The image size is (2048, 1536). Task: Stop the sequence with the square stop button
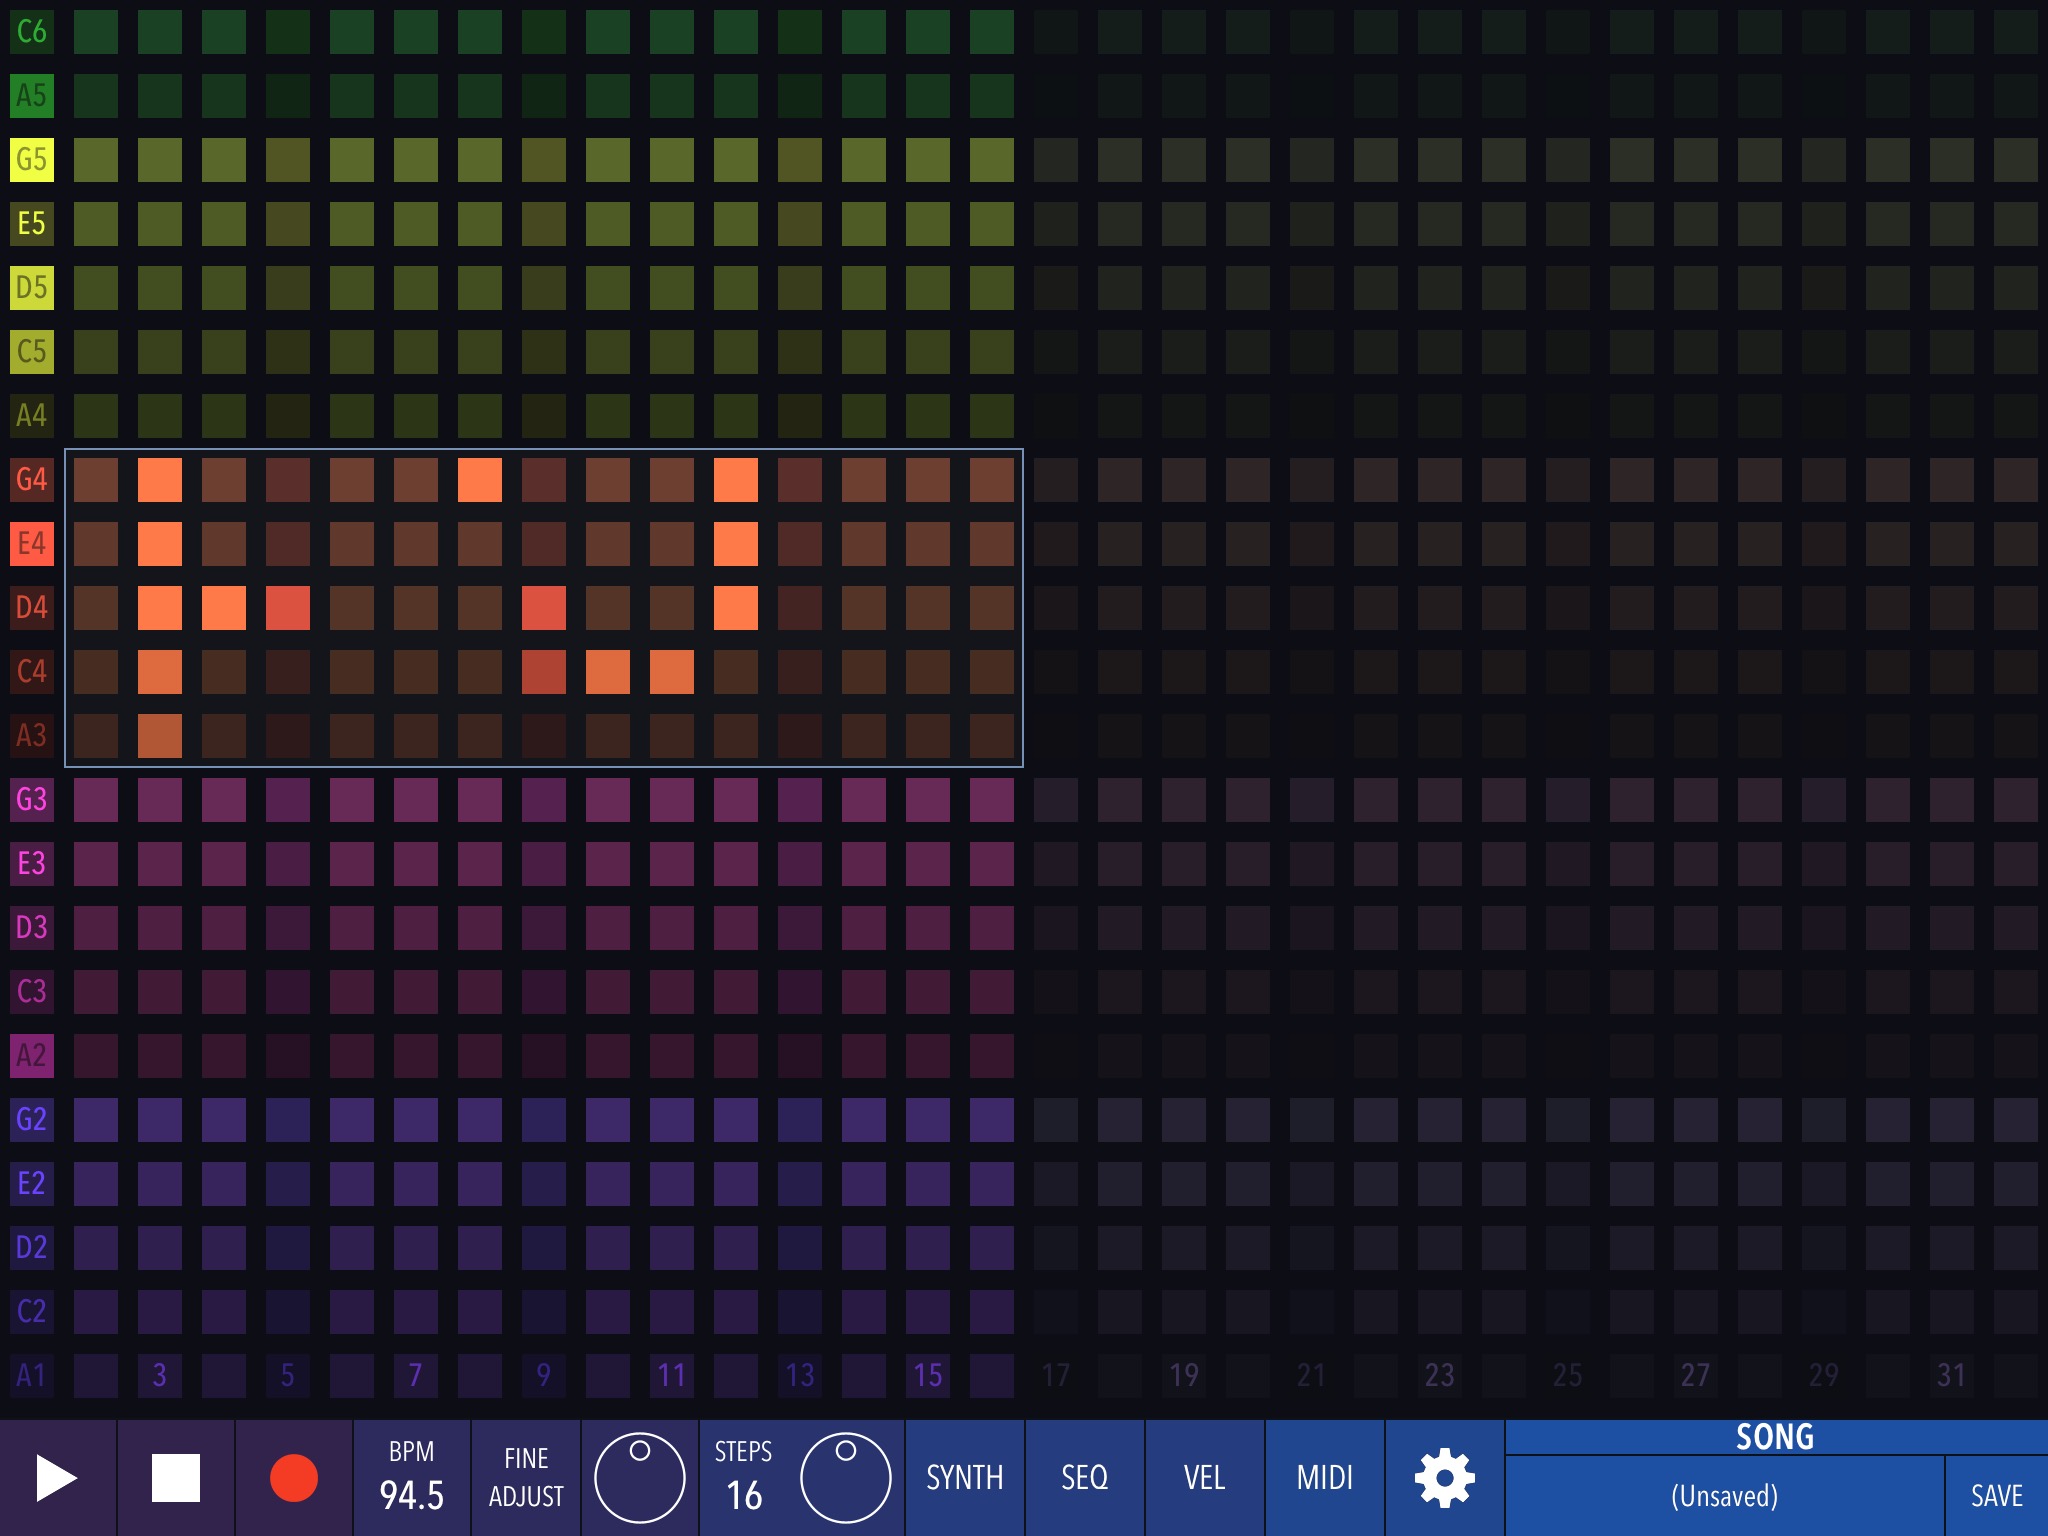(x=176, y=1478)
